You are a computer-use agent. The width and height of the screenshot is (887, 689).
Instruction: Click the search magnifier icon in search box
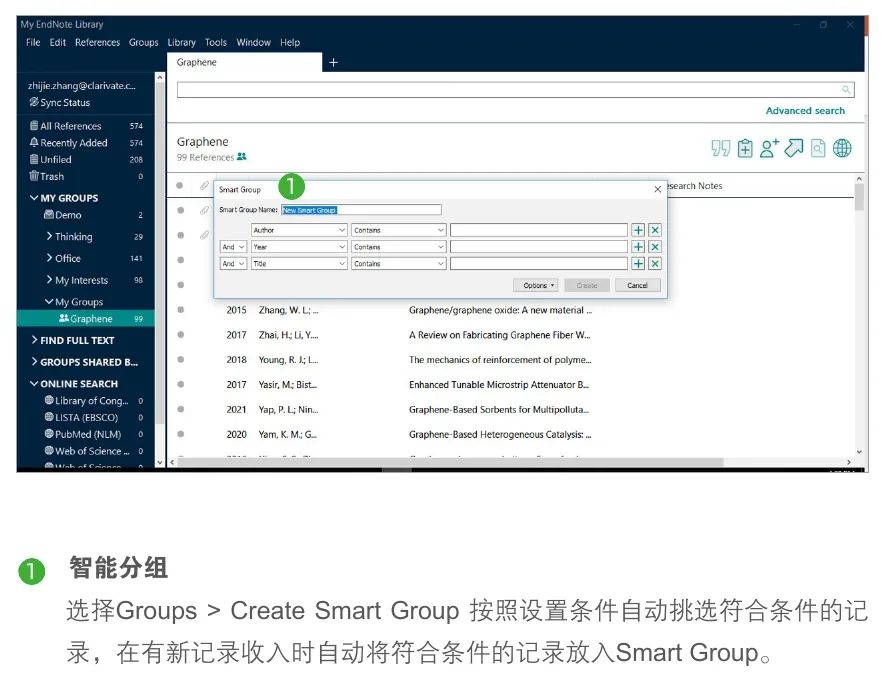(x=846, y=90)
